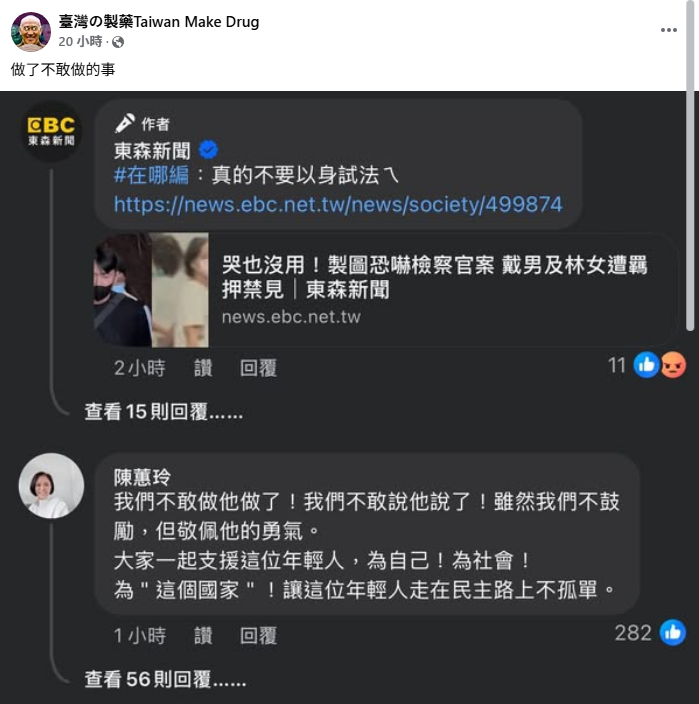Expand 查看 56 則回覆 replies

coord(165,679)
